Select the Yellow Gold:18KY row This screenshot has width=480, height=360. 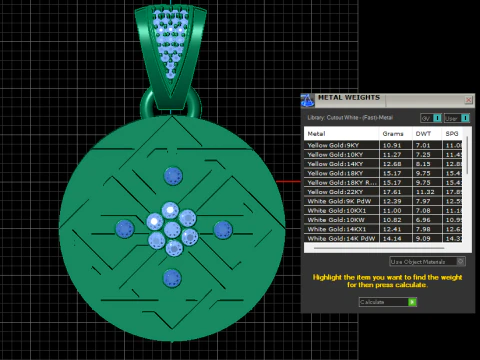click(x=383, y=173)
